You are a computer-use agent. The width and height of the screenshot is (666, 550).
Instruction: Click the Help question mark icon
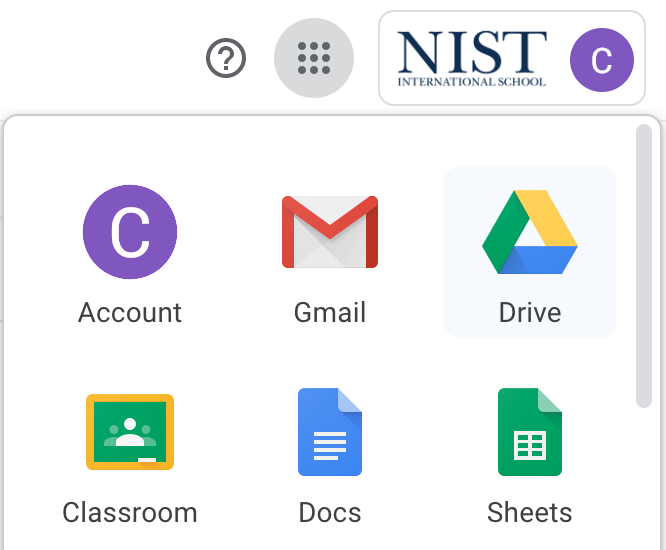[x=226, y=59]
